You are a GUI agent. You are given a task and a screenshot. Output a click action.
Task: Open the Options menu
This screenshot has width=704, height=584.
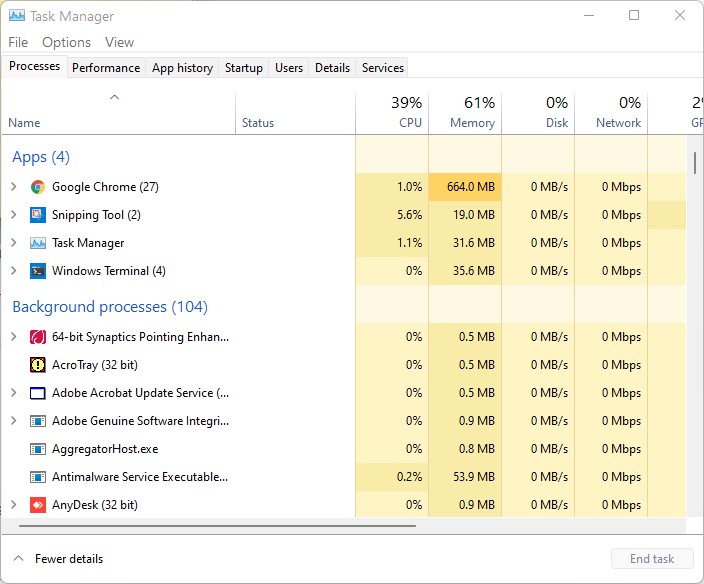66,42
